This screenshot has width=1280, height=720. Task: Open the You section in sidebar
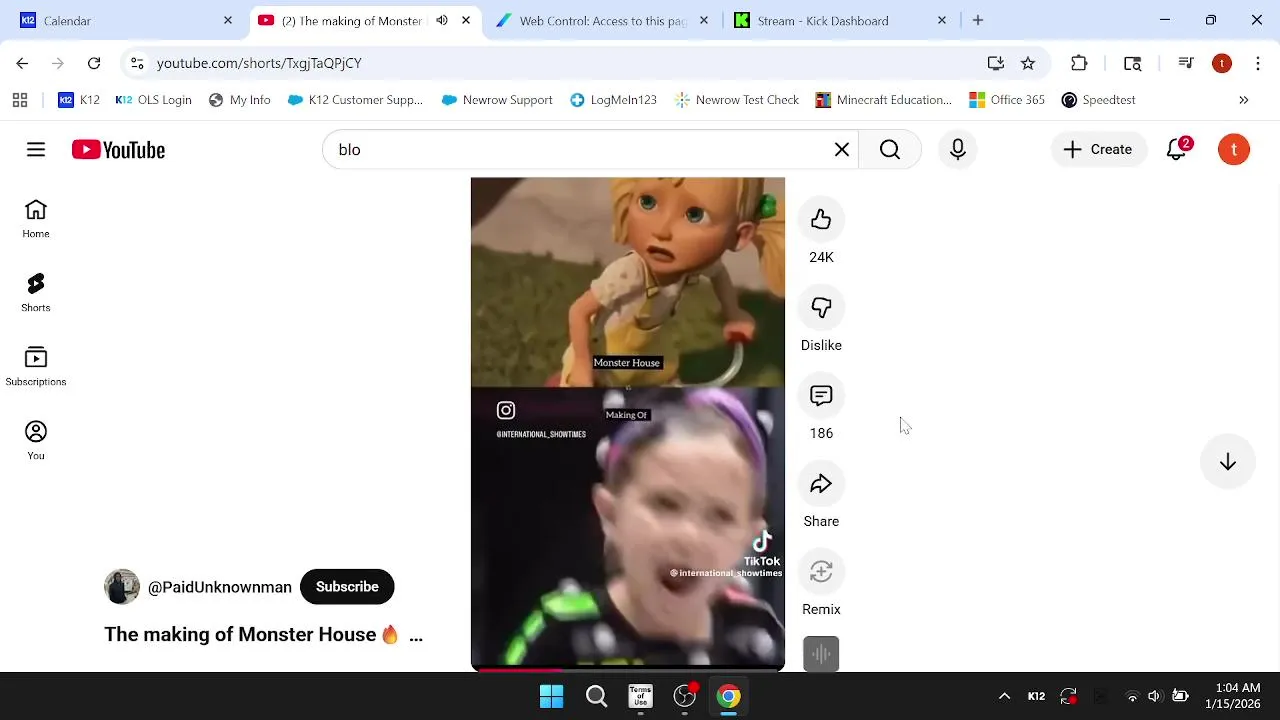click(x=36, y=441)
